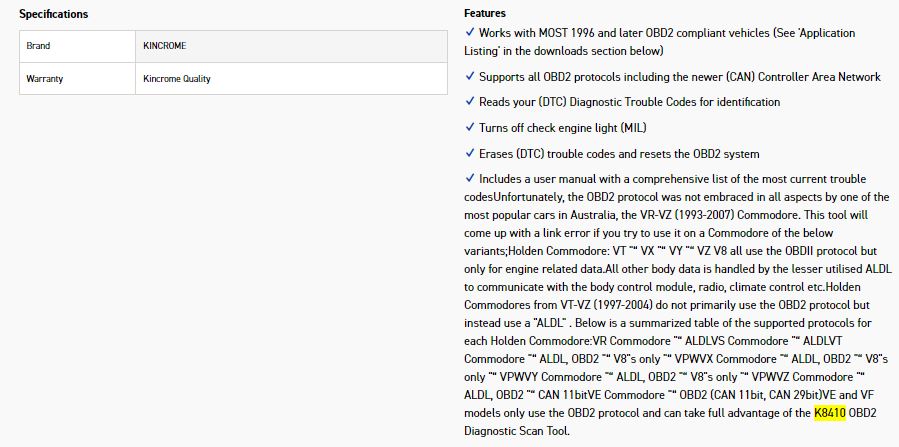Click the checkmark before "Reads your (DTC)"
Viewport: 899px width, 447px height.
(x=470, y=102)
